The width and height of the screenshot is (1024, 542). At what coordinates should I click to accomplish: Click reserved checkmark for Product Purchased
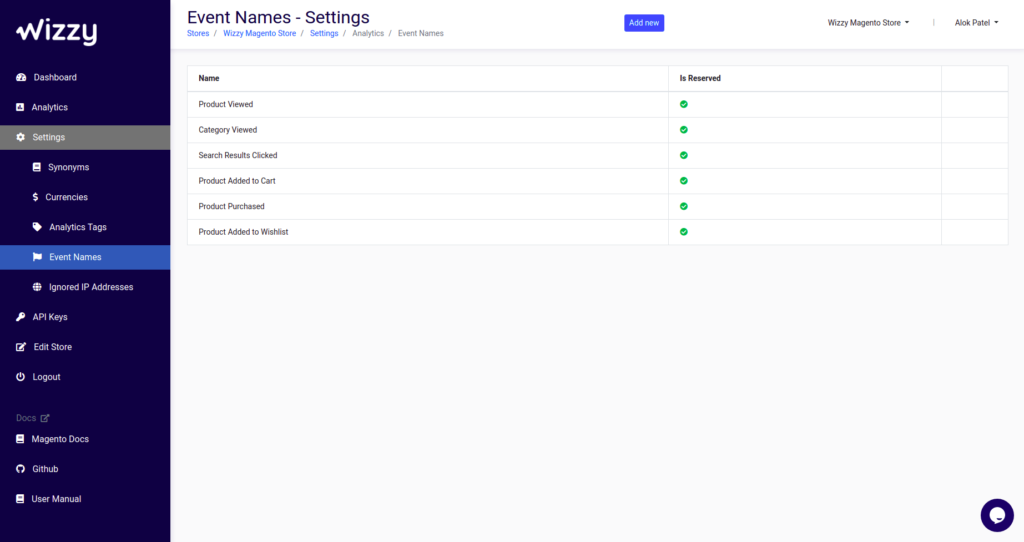[x=684, y=206]
